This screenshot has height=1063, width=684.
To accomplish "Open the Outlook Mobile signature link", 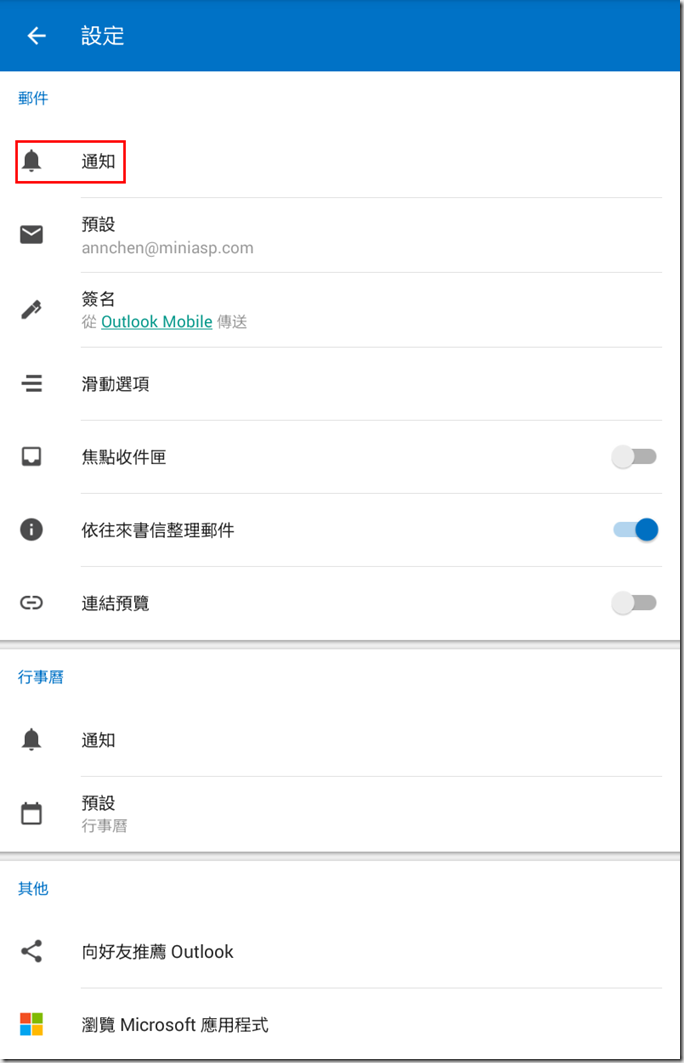I will (156, 322).
